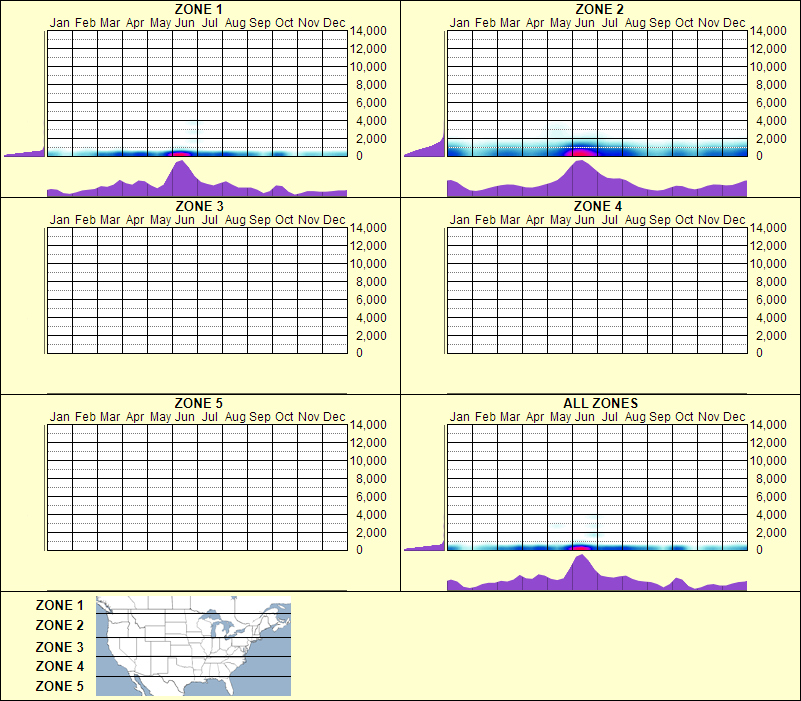This screenshot has width=801, height=701.
Task: Click the Aug label on ZONE 3
Action: click(235, 219)
